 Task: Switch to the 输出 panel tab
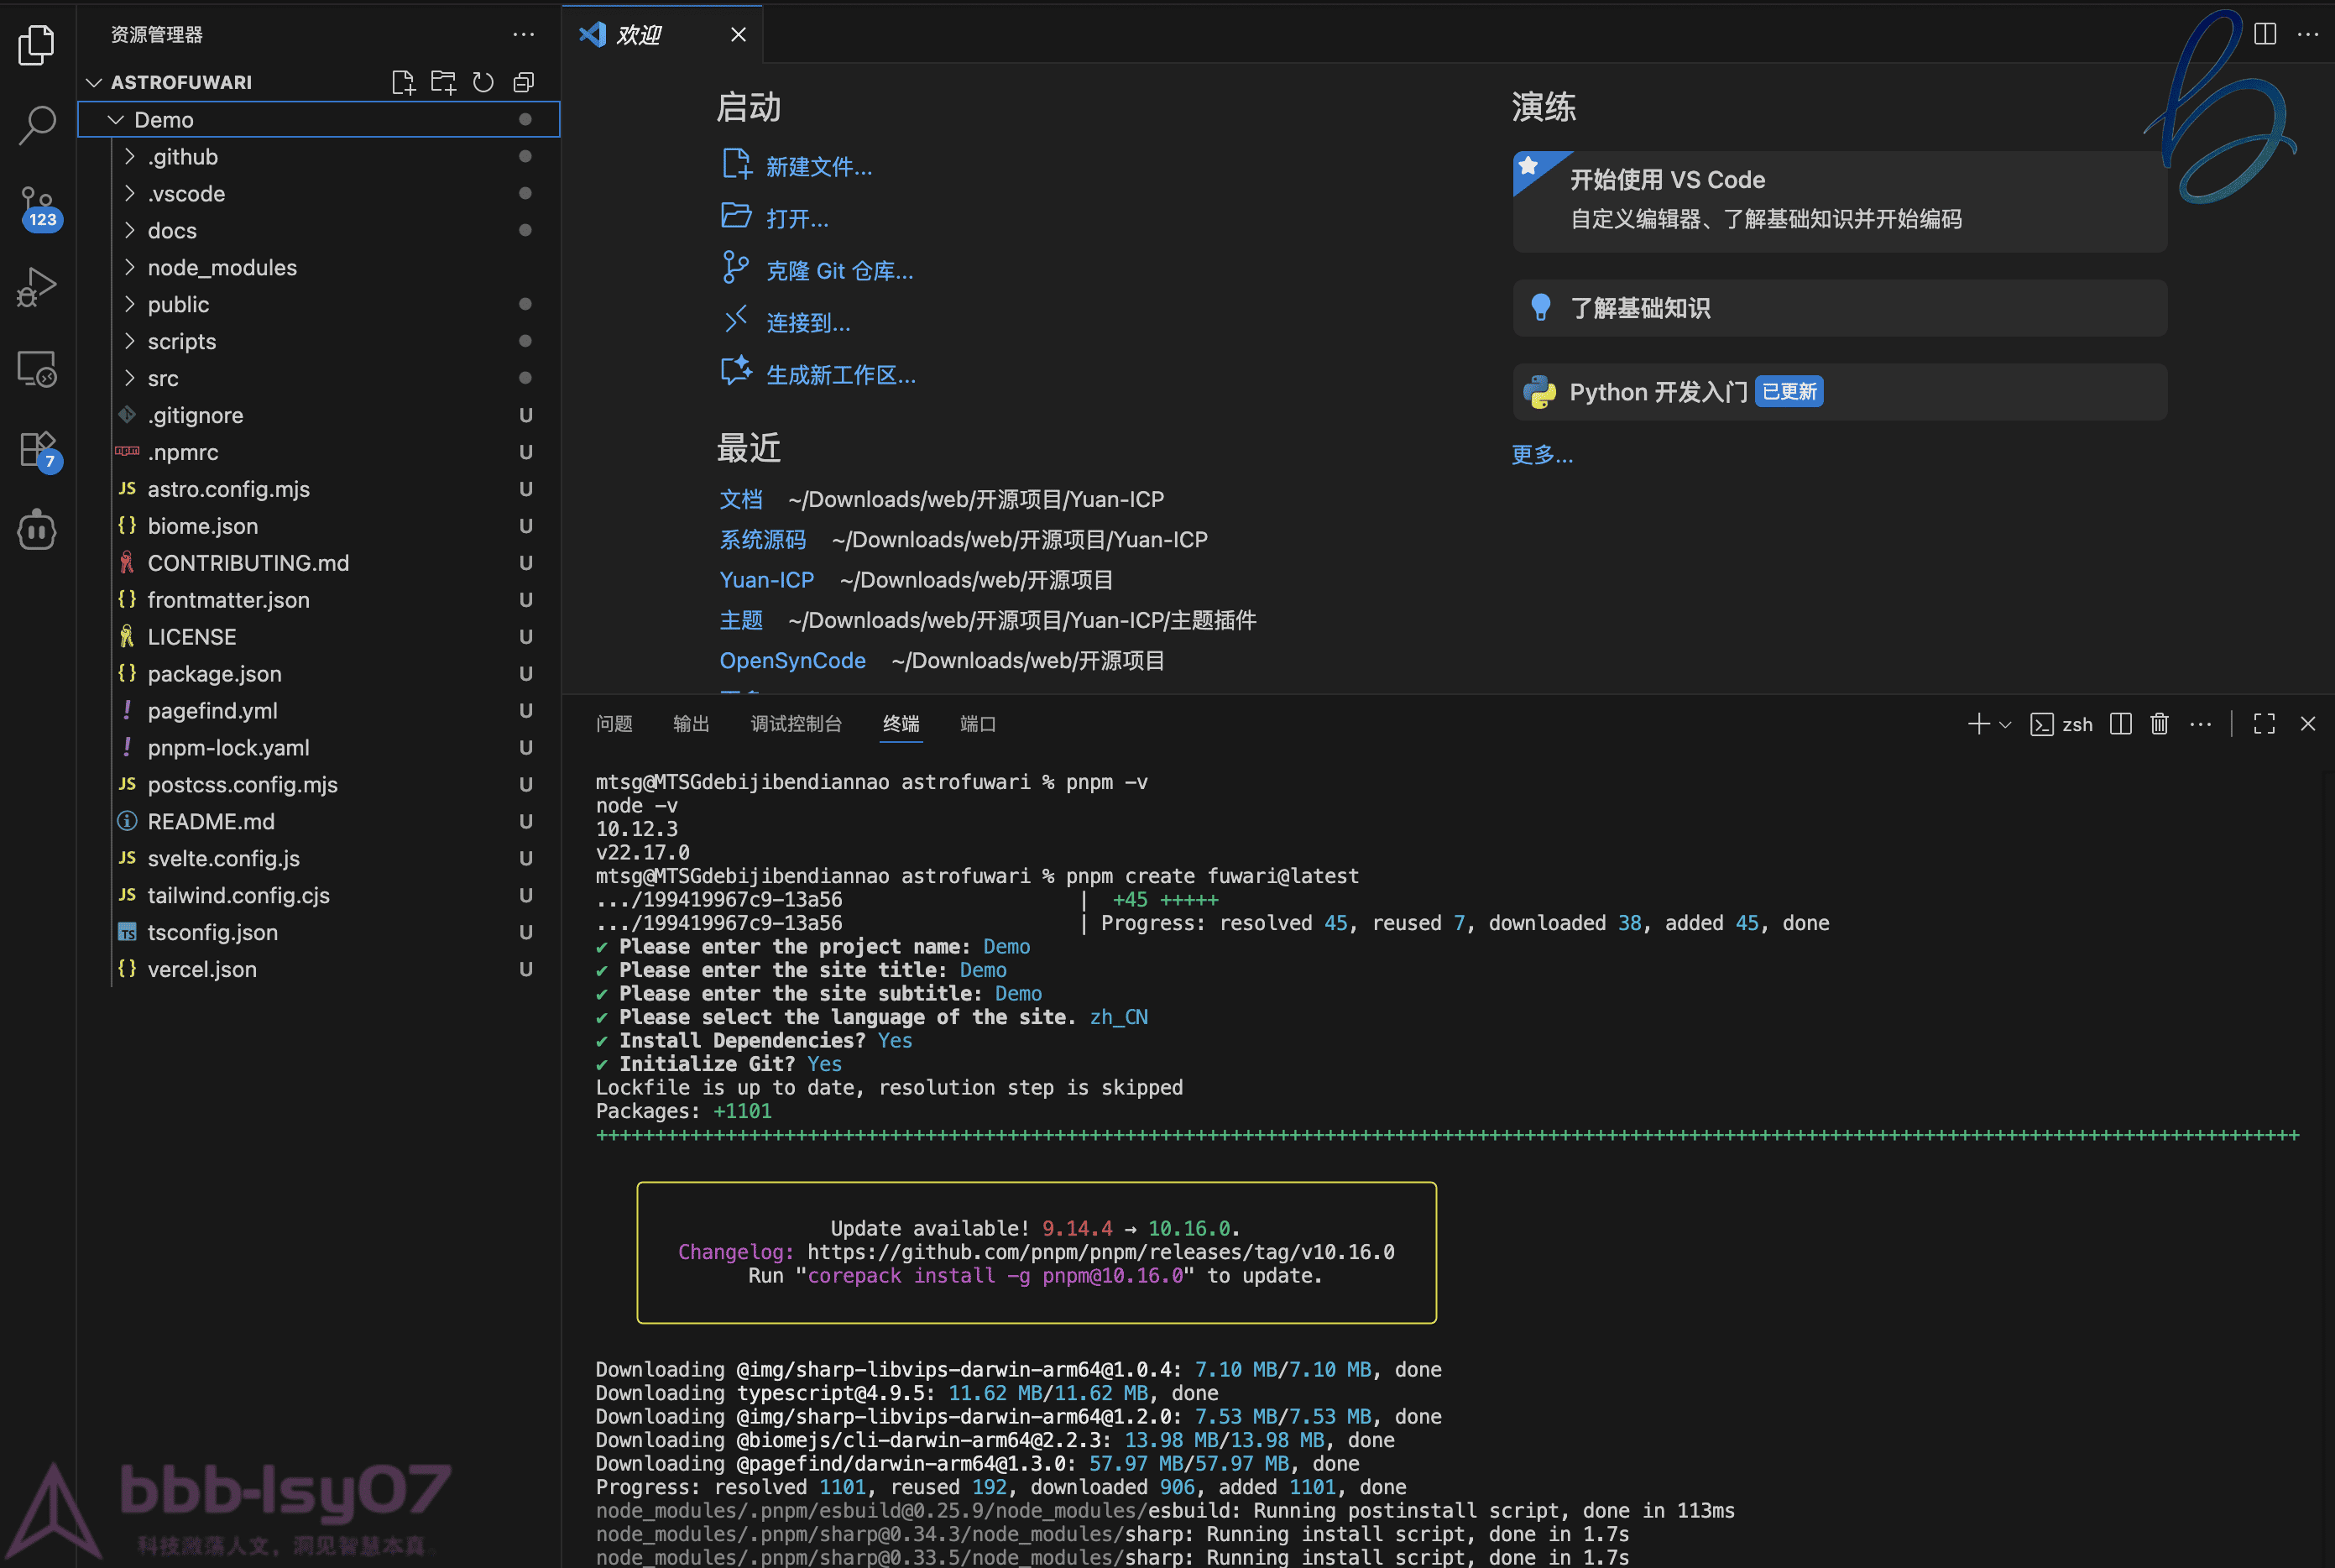coord(691,724)
